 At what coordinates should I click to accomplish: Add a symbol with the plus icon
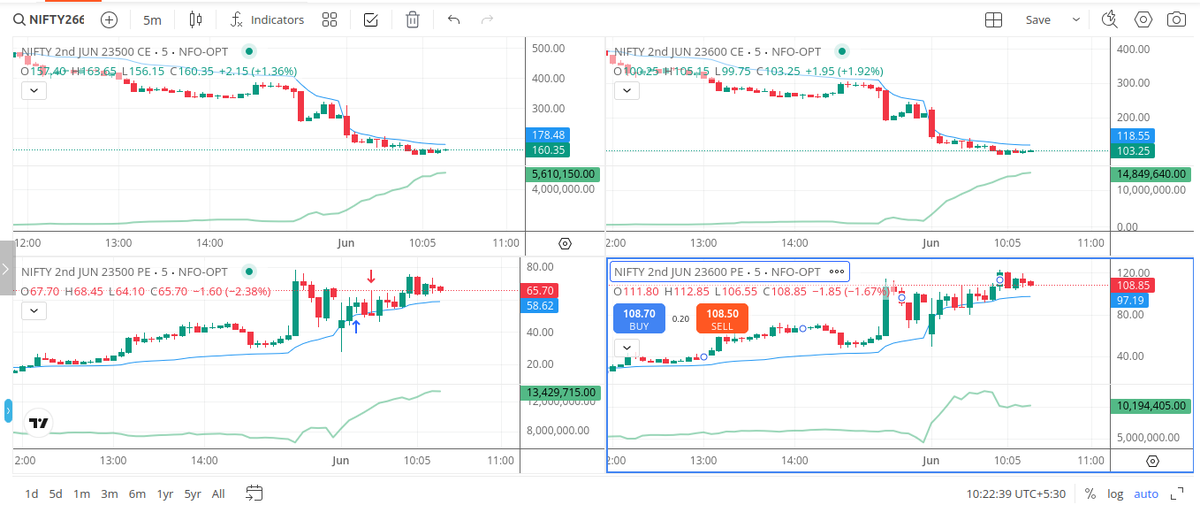pos(109,20)
